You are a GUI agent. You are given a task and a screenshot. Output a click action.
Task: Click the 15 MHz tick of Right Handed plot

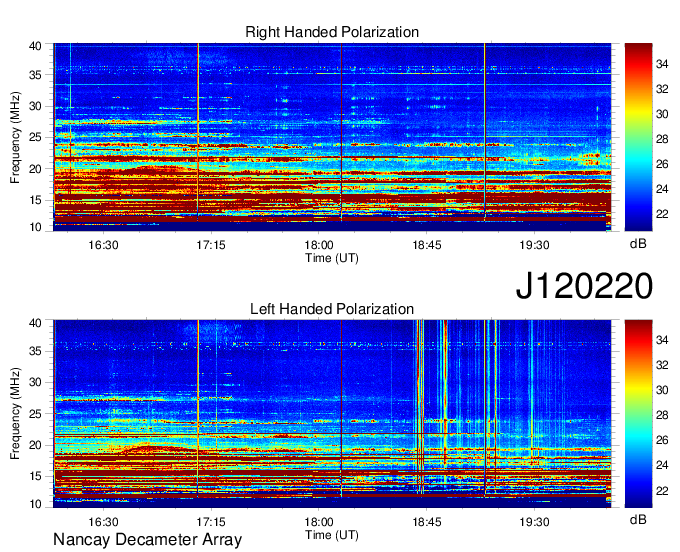pyautogui.click(x=36, y=200)
